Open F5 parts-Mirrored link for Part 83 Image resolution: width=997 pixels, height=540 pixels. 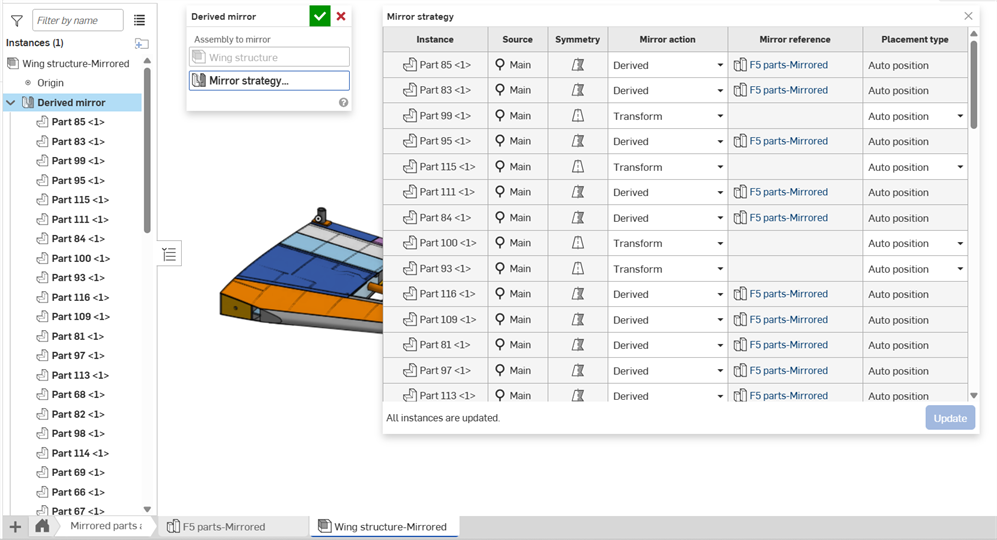pyautogui.click(x=788, y=90)
